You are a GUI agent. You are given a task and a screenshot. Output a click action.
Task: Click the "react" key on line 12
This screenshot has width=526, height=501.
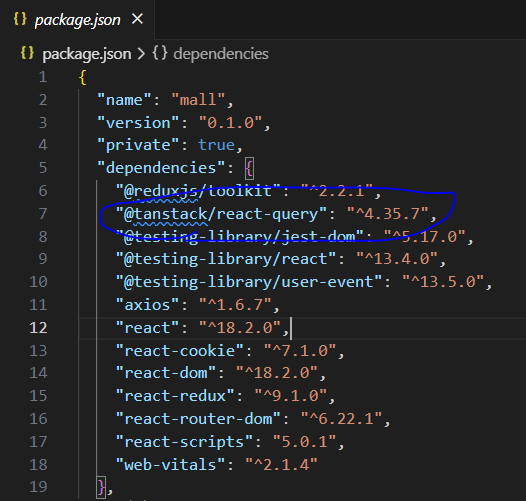click(x=147, y=328)
